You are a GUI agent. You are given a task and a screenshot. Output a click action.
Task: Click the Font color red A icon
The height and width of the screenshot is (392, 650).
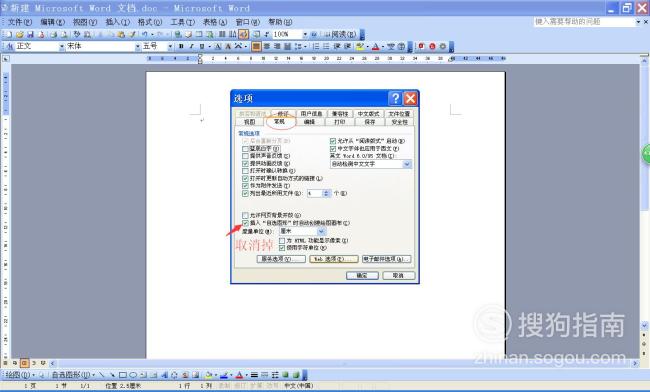(x=376, y=46)
